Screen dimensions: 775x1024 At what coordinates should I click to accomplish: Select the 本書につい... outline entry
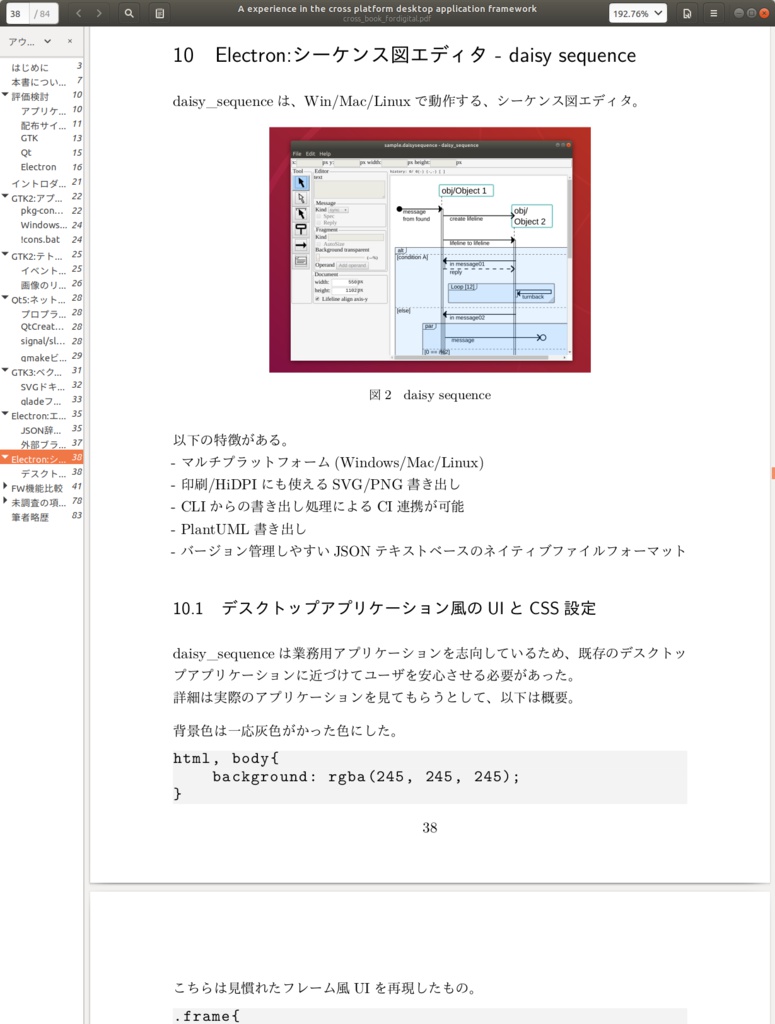pyautogui.click(x=39, y=82)
